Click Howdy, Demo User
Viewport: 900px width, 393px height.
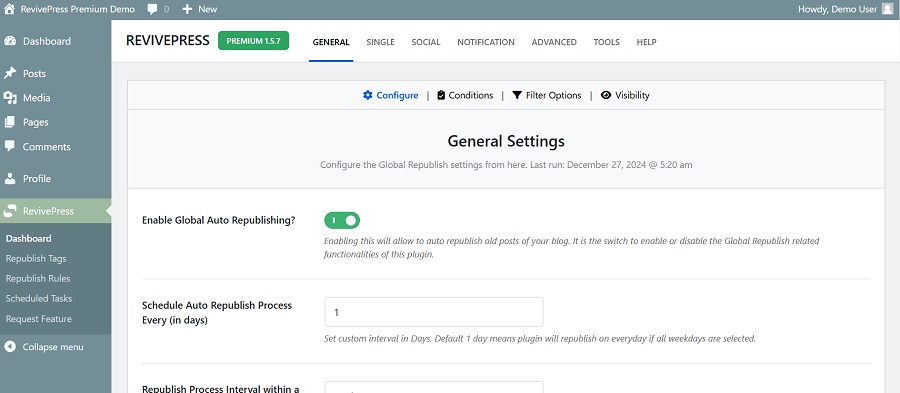[x=837, y=9]
